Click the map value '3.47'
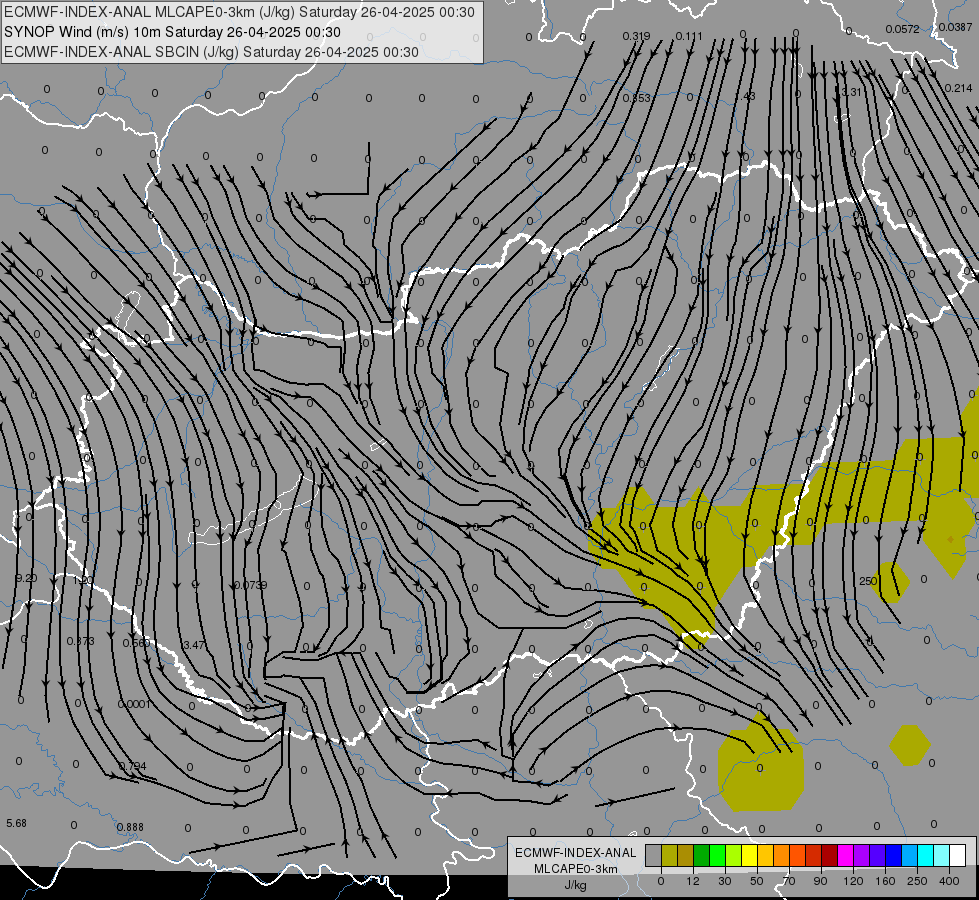Viewport: 979px width, 900px height. tap(194, 645)
